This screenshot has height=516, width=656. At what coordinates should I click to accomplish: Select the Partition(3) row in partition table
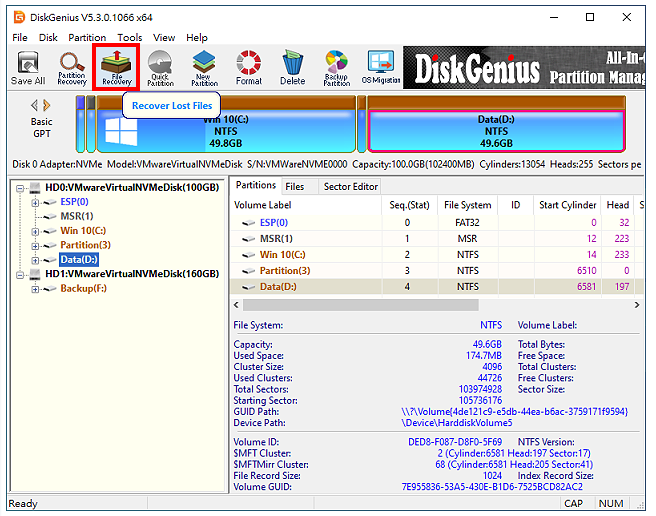437,271
